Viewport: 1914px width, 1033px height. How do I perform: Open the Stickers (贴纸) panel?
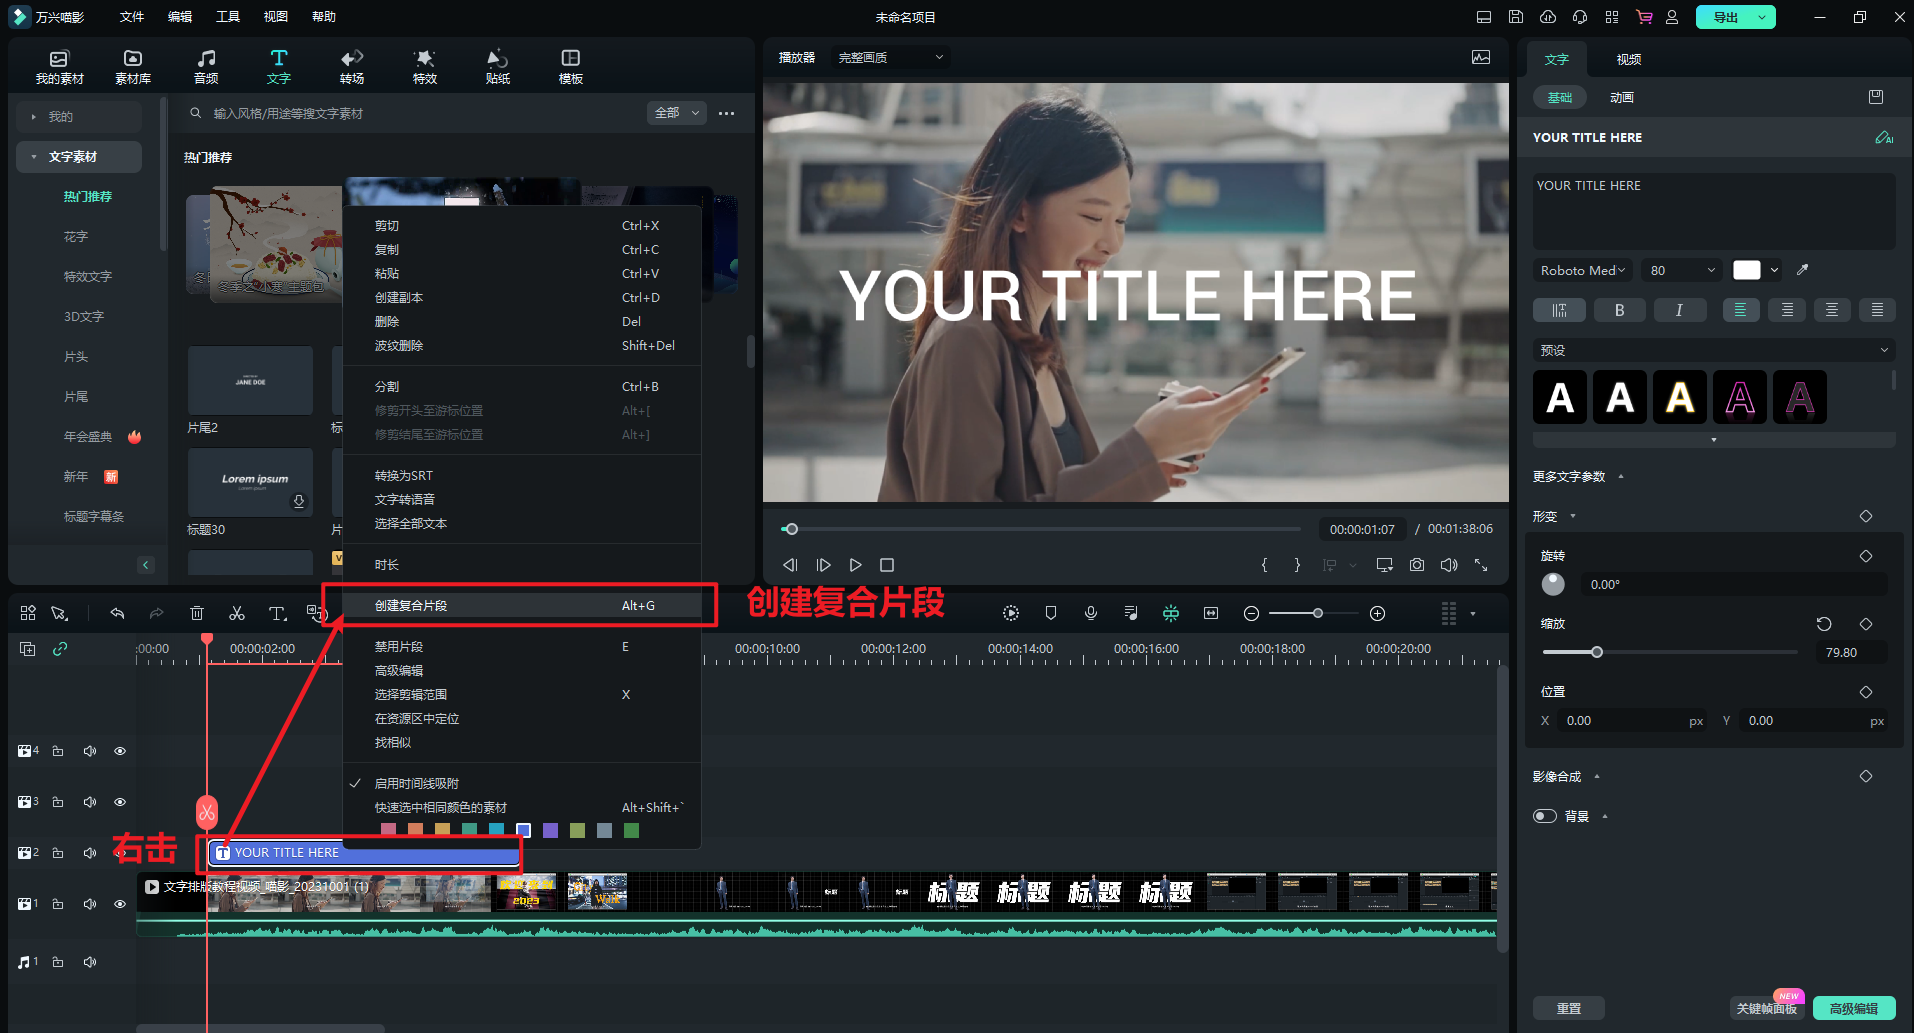point(497,66)
